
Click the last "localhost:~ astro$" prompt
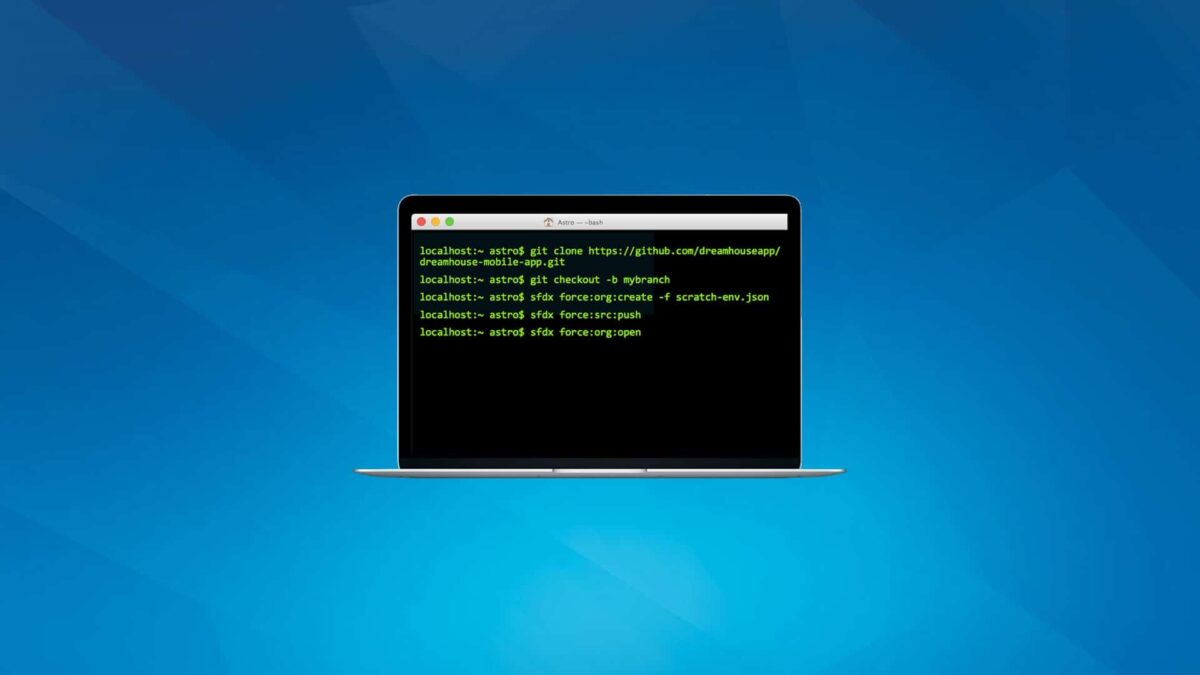[471, 332]
